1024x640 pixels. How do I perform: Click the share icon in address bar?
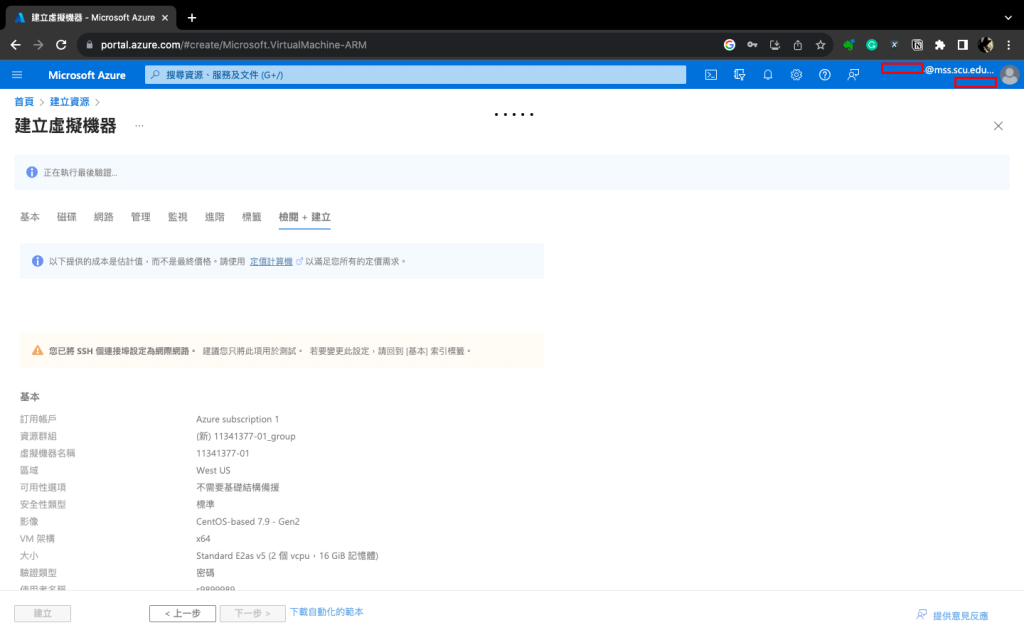point(798,45)
